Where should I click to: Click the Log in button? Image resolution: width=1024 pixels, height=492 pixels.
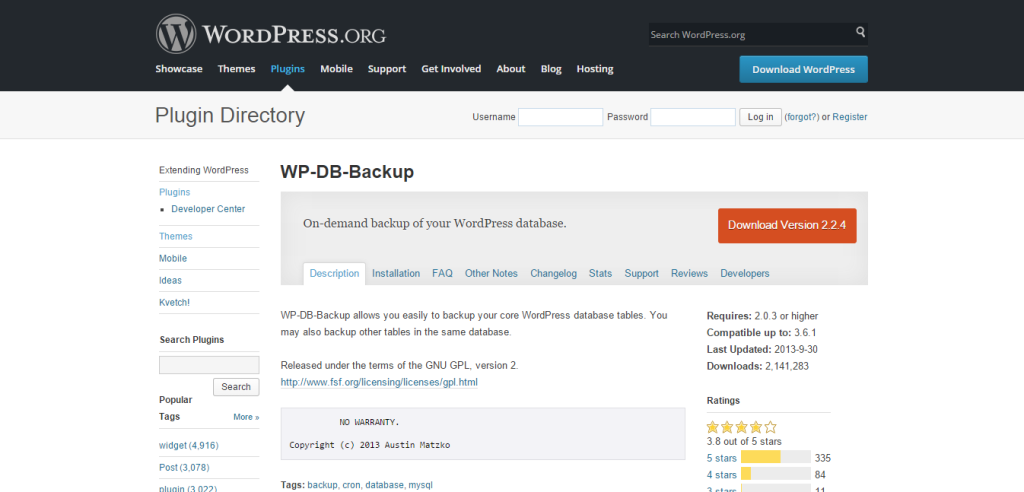pos(760,117)
